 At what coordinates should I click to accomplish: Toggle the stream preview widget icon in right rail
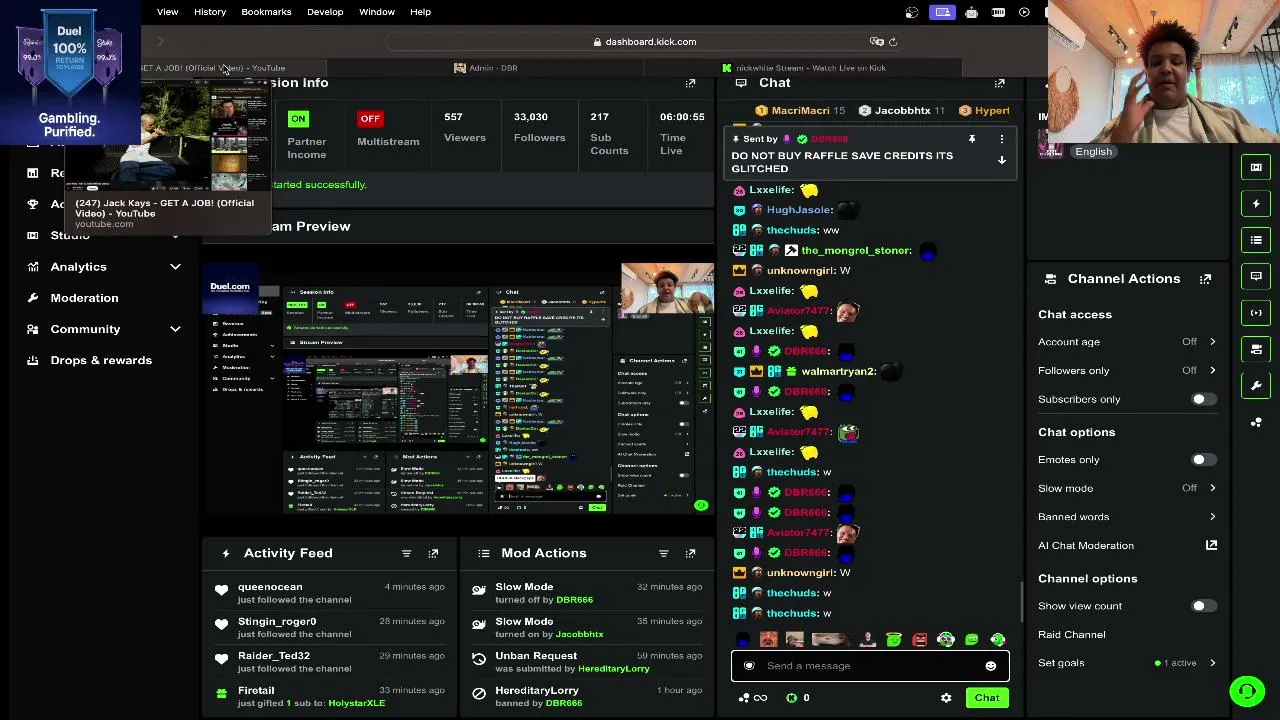pyautogui.click(x=1256, y=167)
